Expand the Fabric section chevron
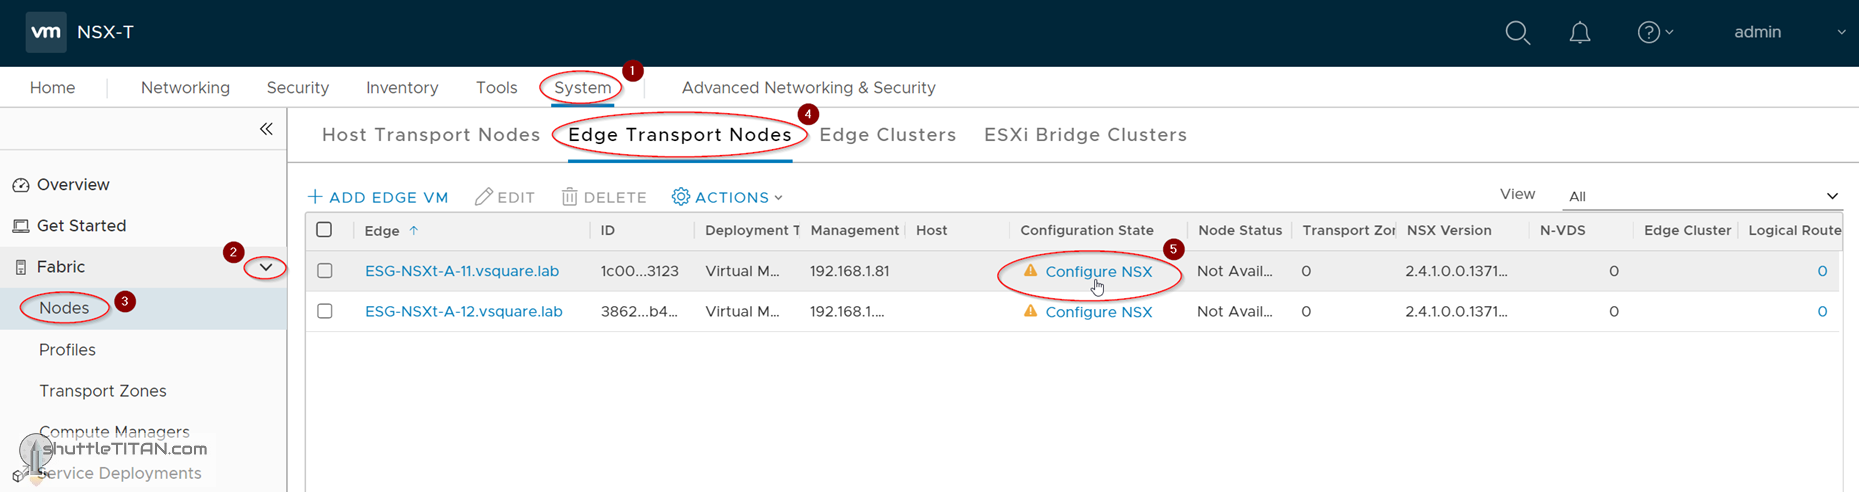The height and width of the screenshot is (492, 1859). point(266,267)
